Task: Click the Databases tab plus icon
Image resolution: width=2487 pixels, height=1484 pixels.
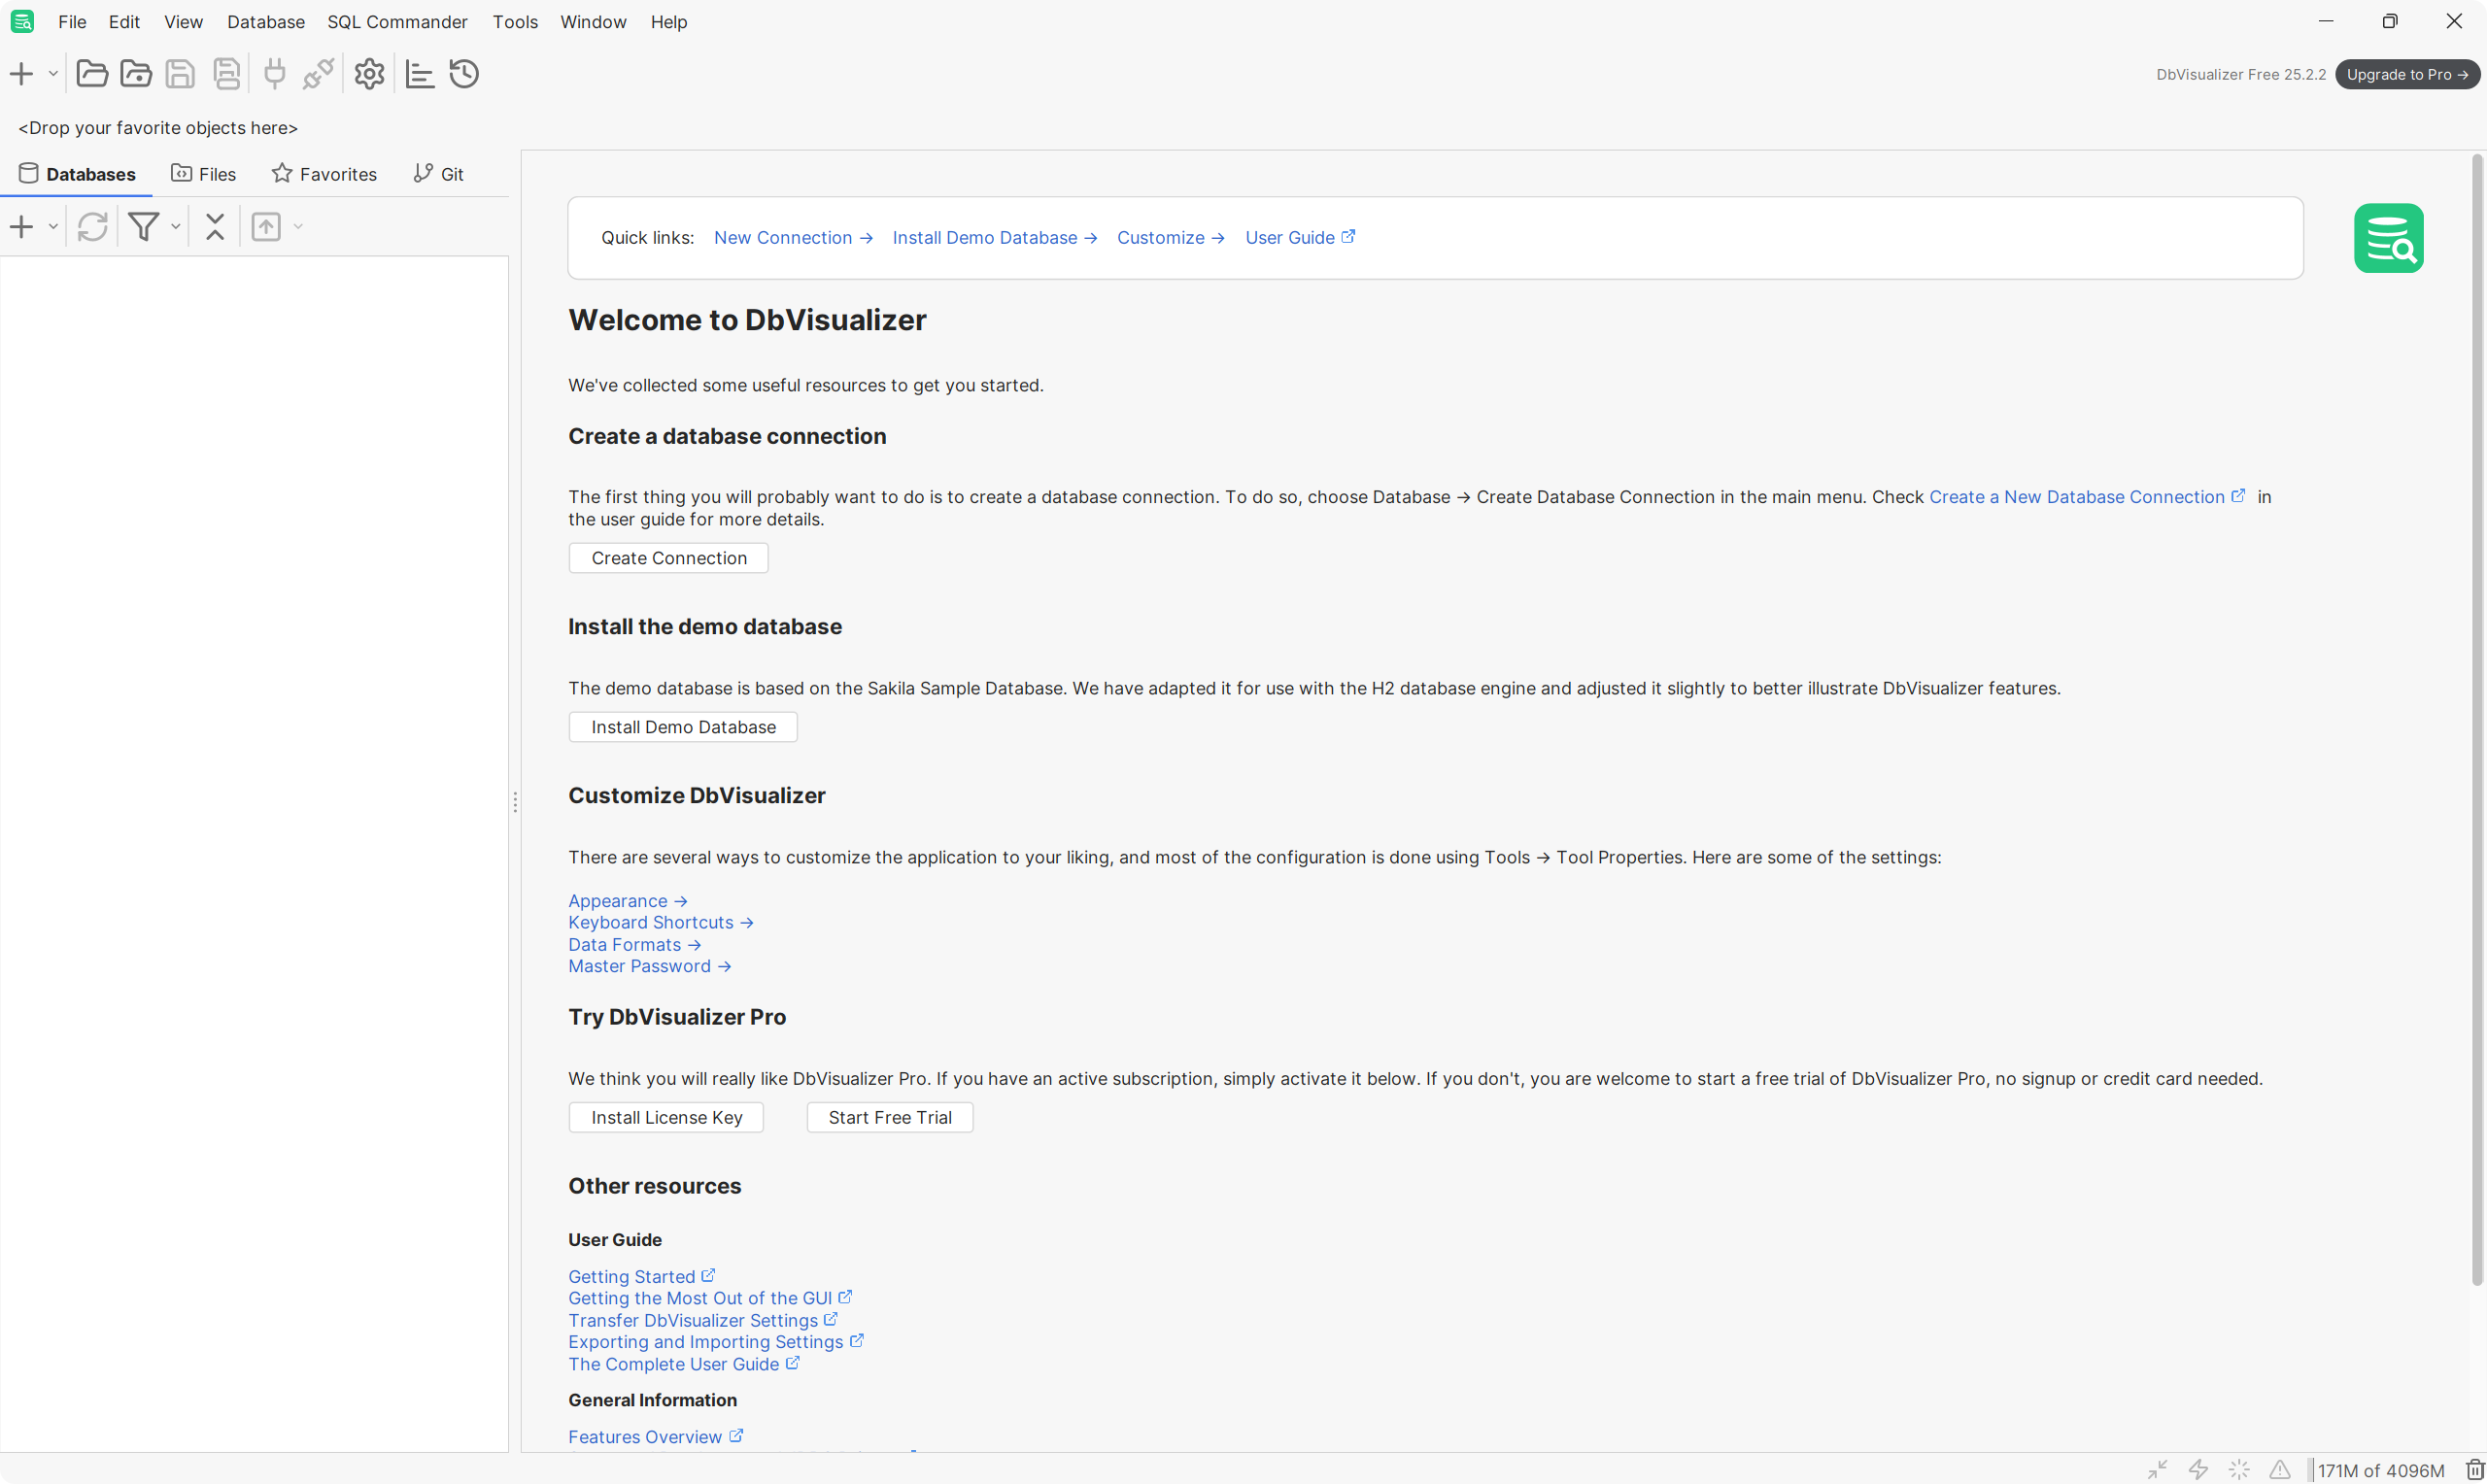Action: [x=21, y=227]
